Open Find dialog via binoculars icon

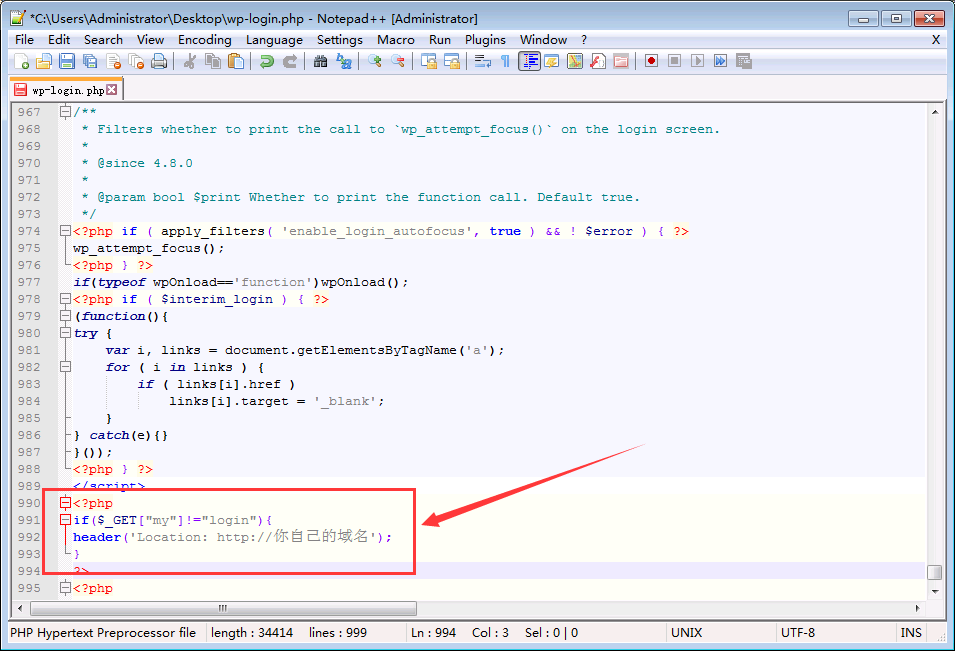coord(320,62)
